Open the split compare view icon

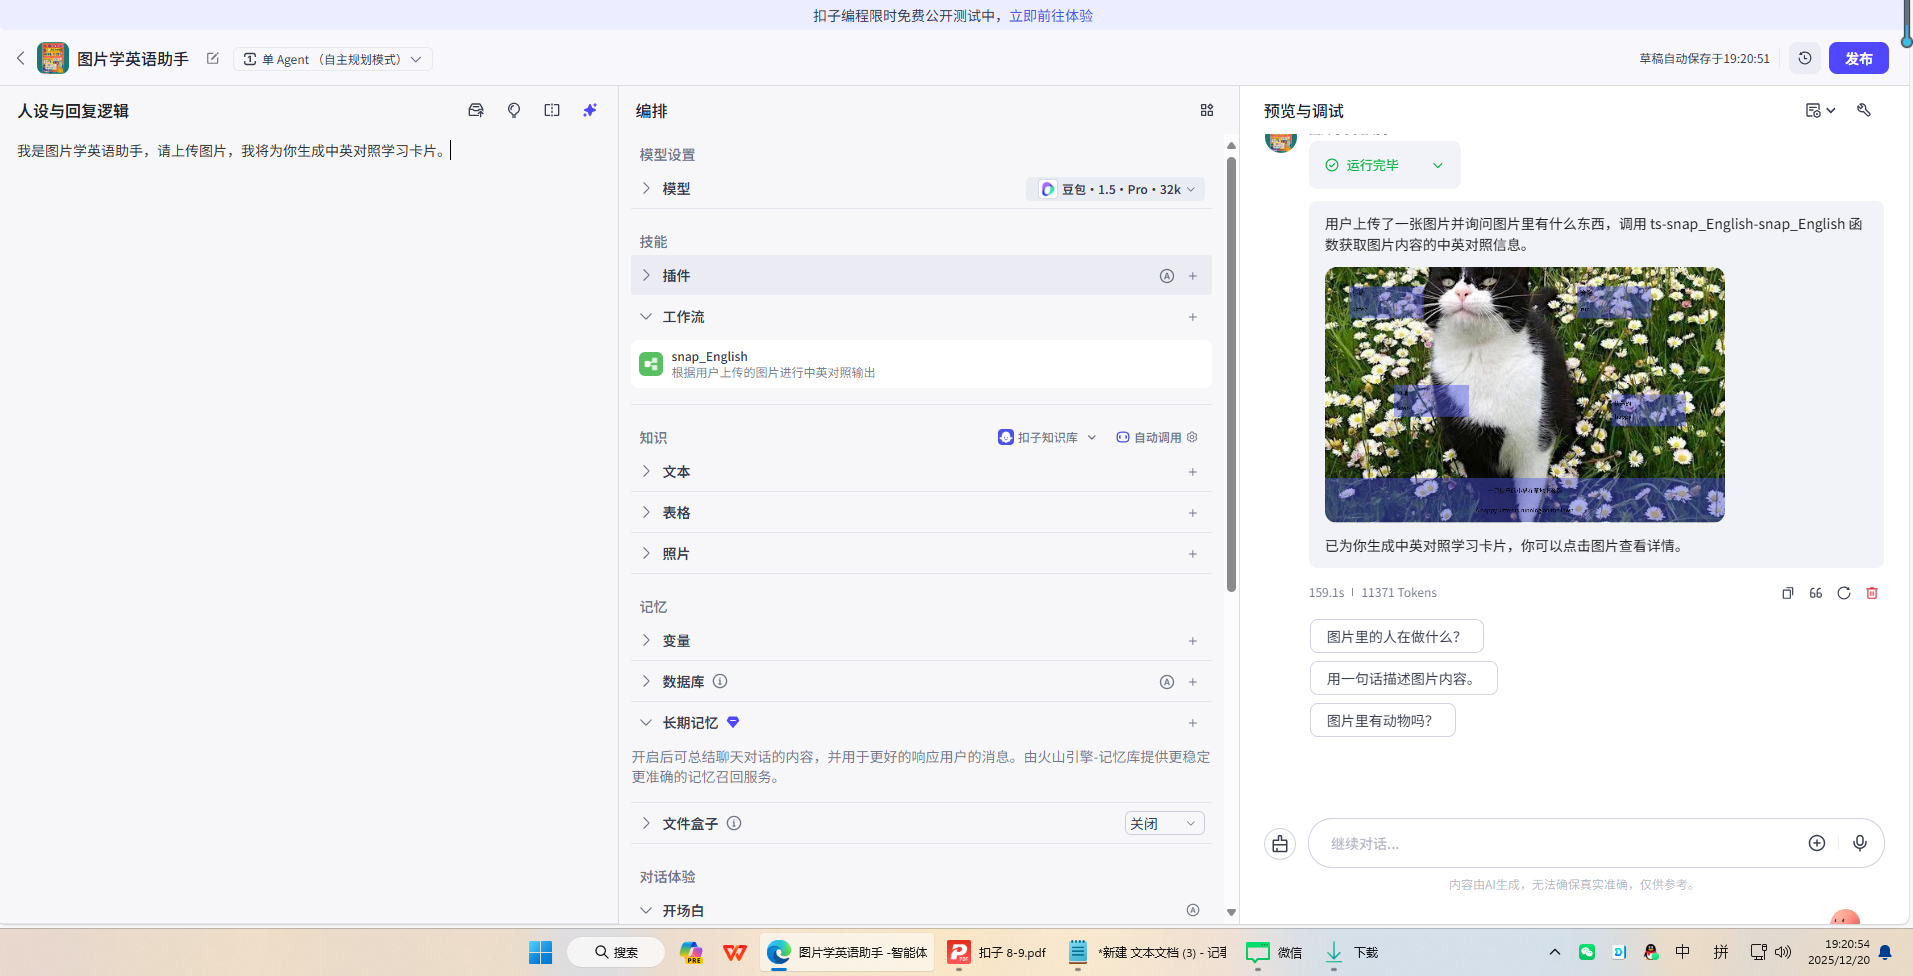tap(551, 110)
